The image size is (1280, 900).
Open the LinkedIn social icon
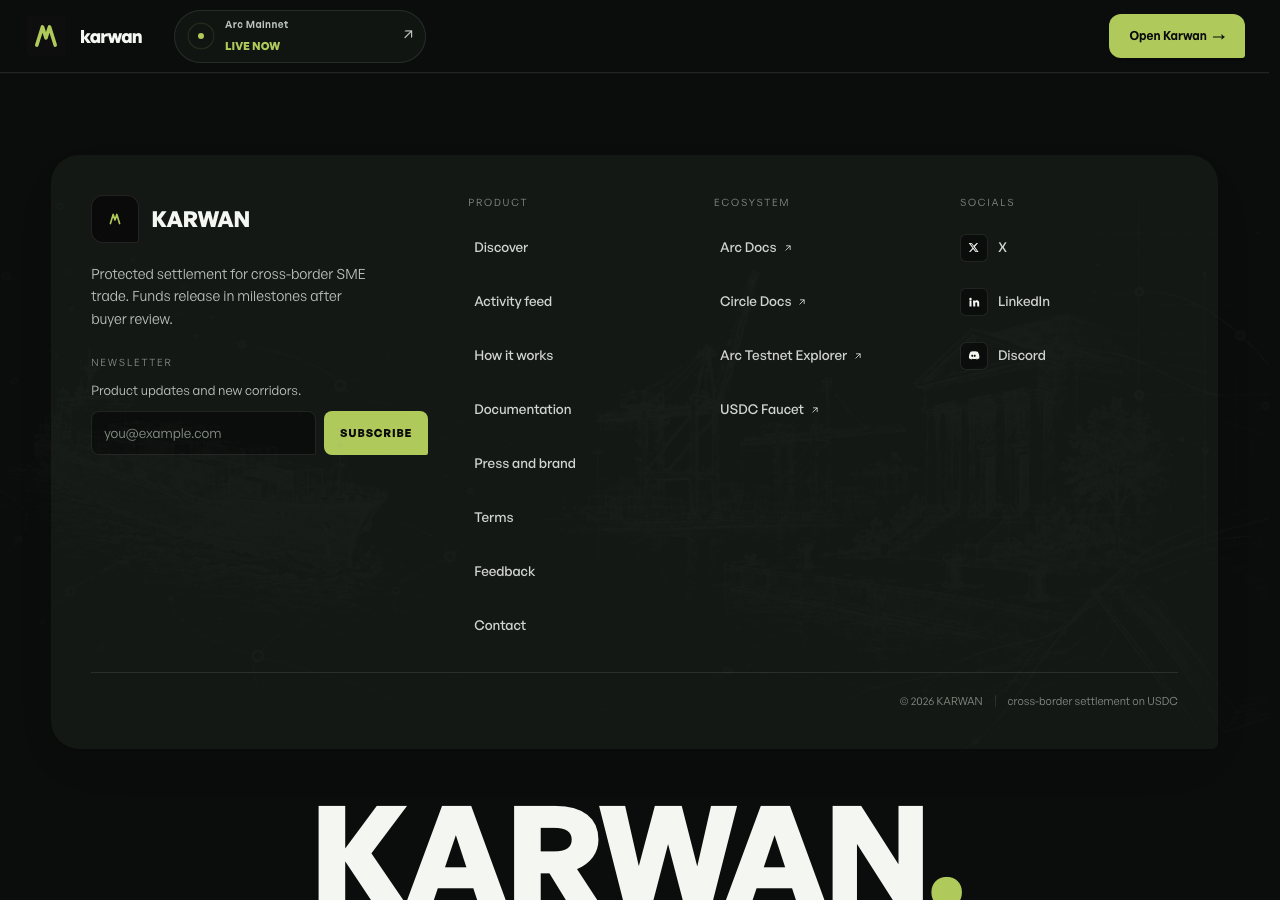click(974, 302)
